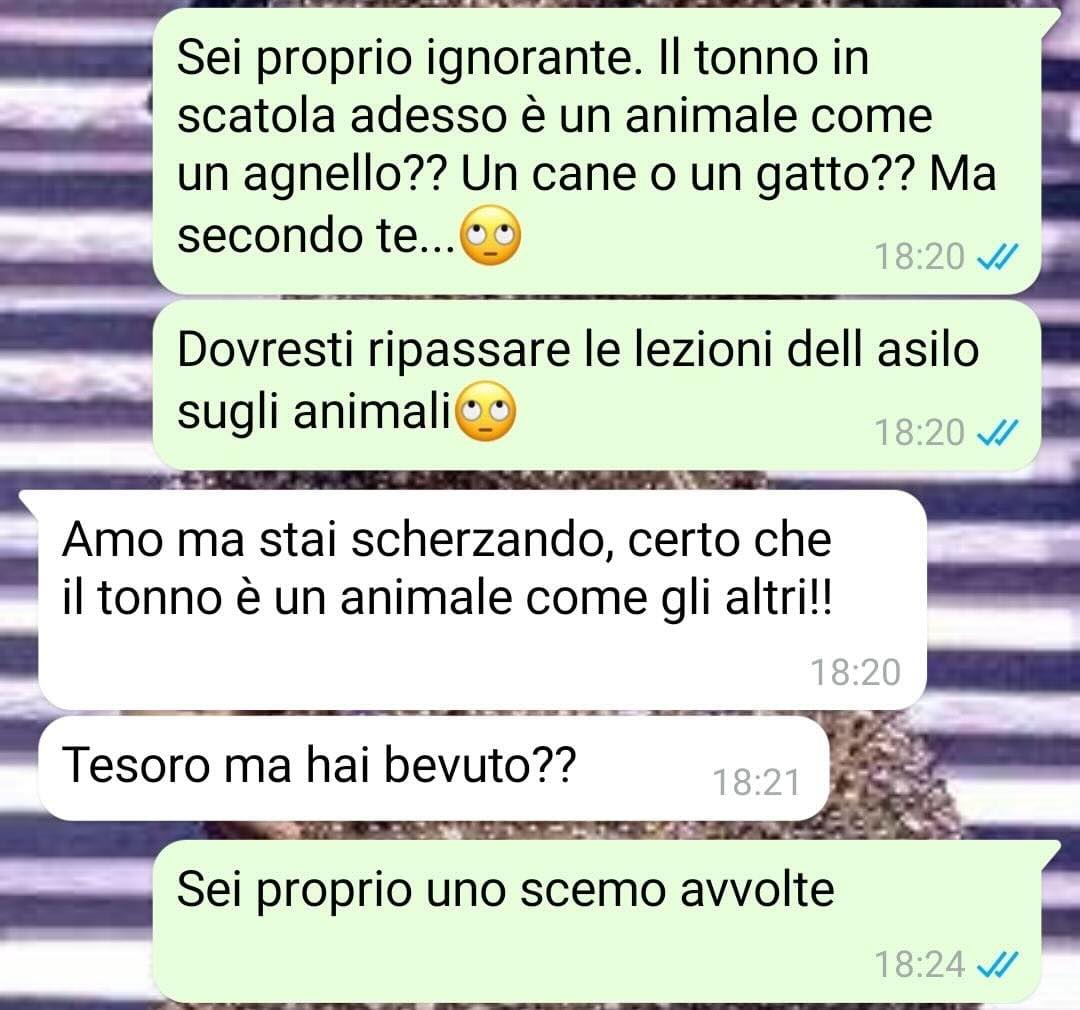Click the blue checkmarks on the 18:24 message
Viewport: 1080px width, 1010px height.
(x=997, y=965)
